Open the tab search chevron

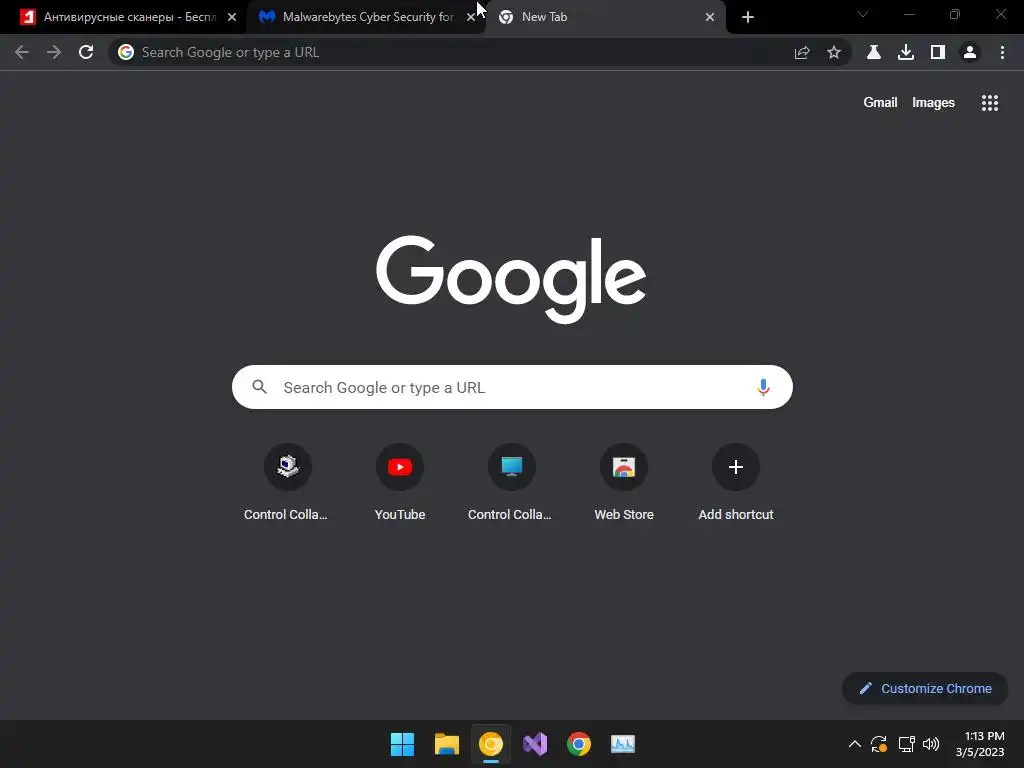tap(863, 14)
